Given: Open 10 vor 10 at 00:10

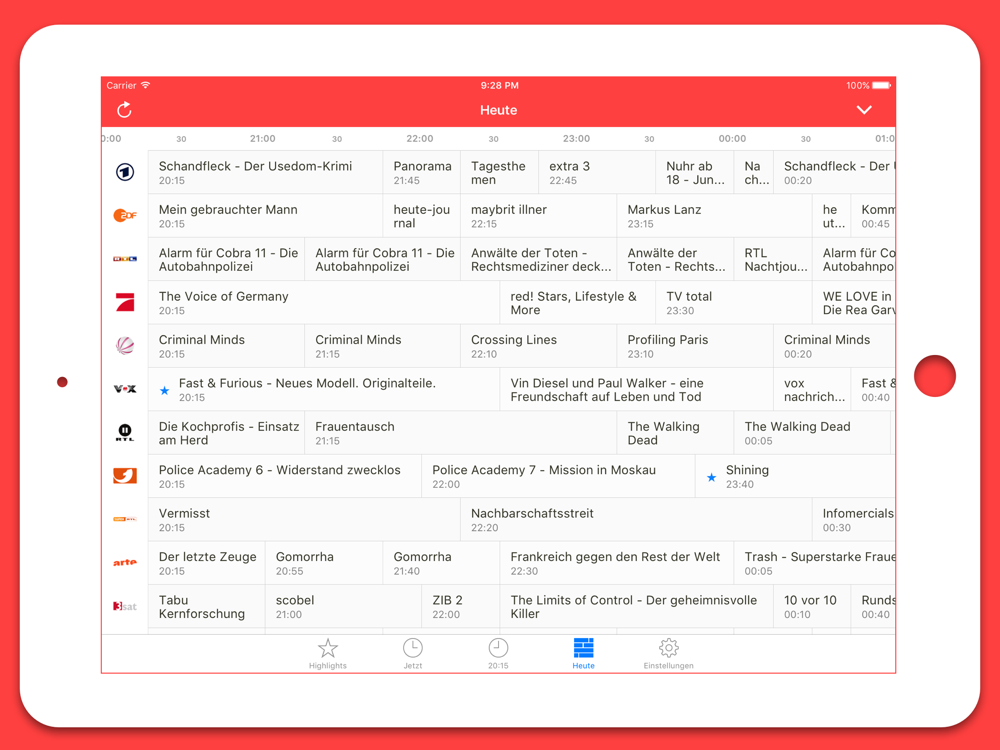Looking at the screenshot, I should click(x=812, y=606).
